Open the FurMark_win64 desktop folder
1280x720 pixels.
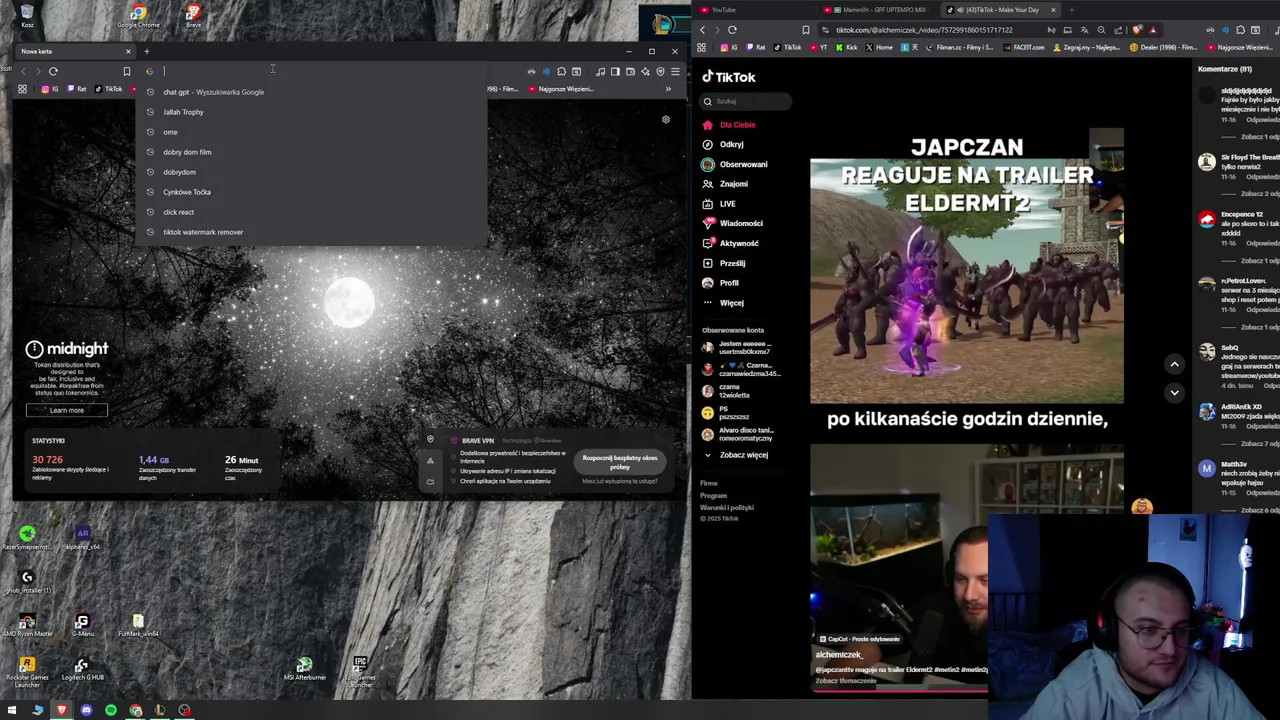[138, 626]
